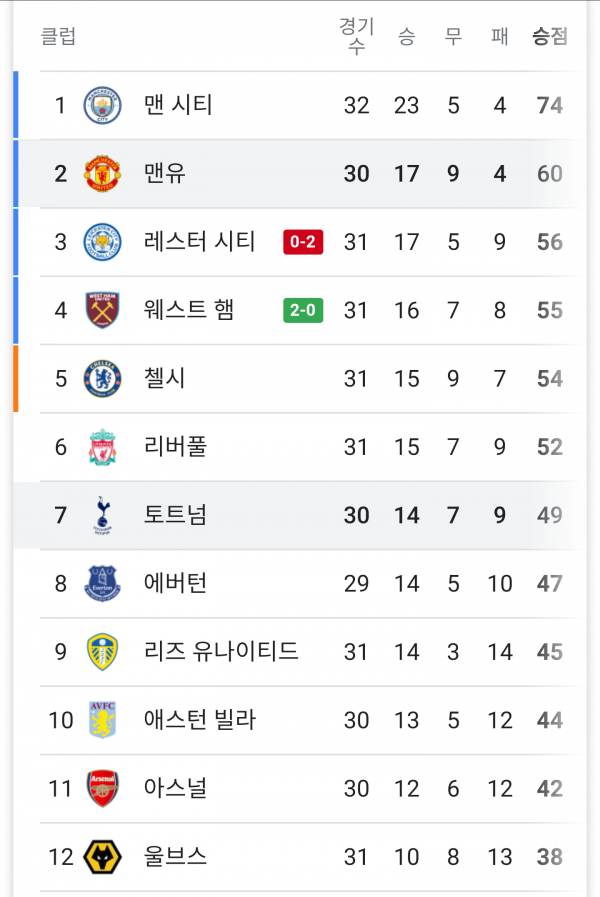This screenshot has height=897, width=600.
Task: Open the 토트넘 team row
Action: [300, 515]
